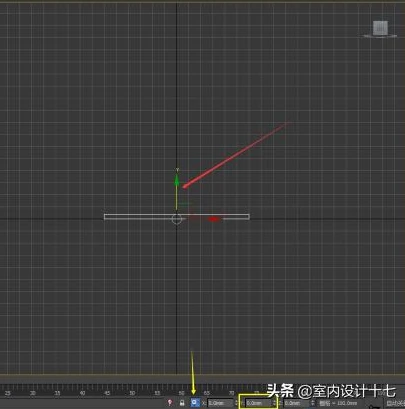Click the Y coordinate input field
This screenshot has width=405, height=409.
[258, 403]
